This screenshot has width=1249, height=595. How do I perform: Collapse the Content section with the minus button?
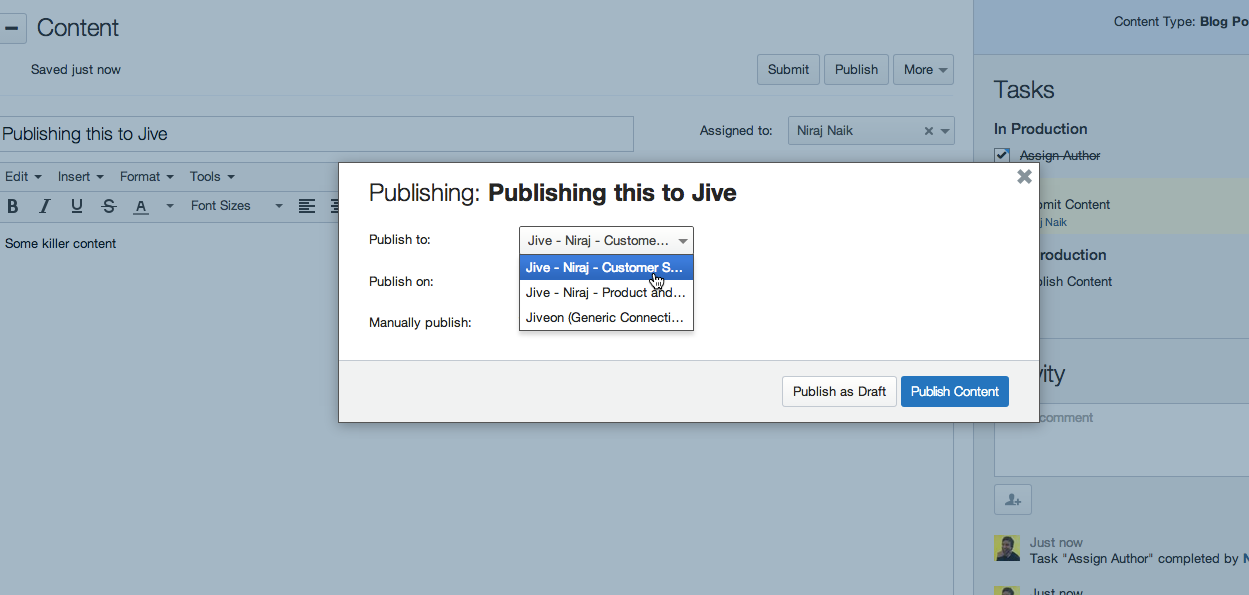11,28
